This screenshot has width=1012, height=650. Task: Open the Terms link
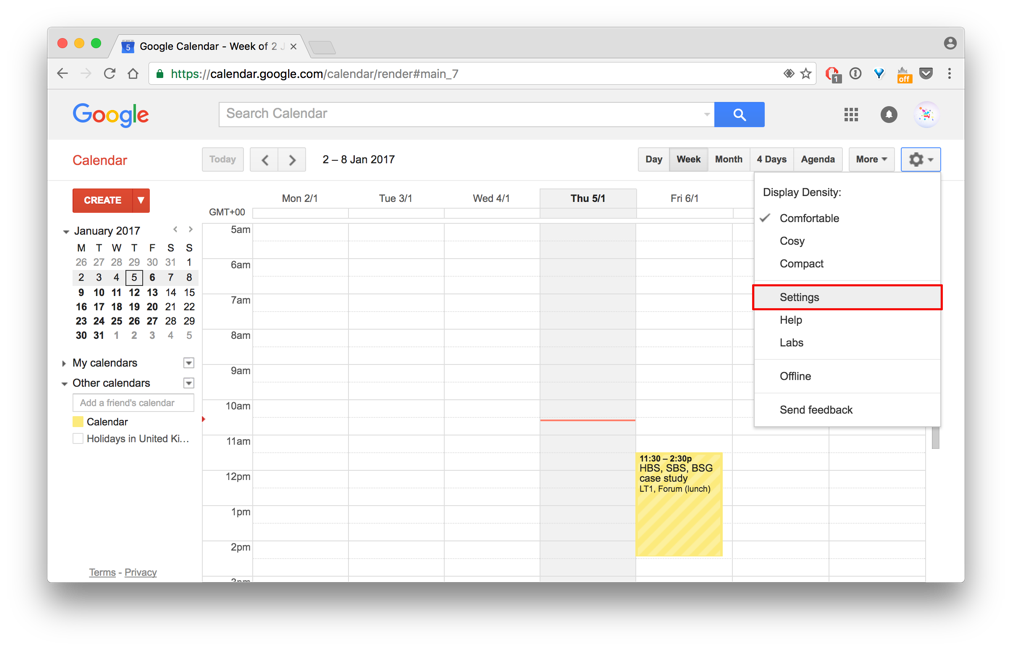(102, 572)
